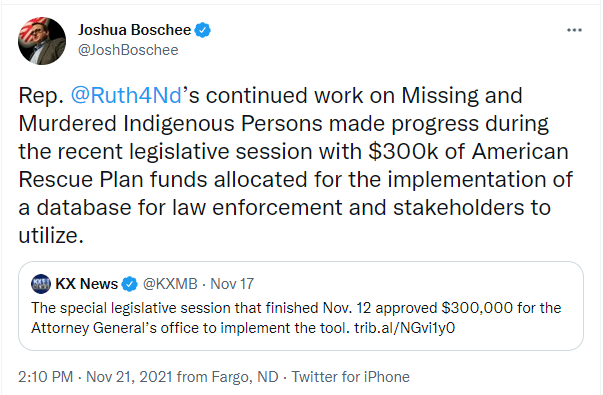This screenshot has height=395, width=603.
Task: Open the three-dot more options menu
Action: click(574, 30)
